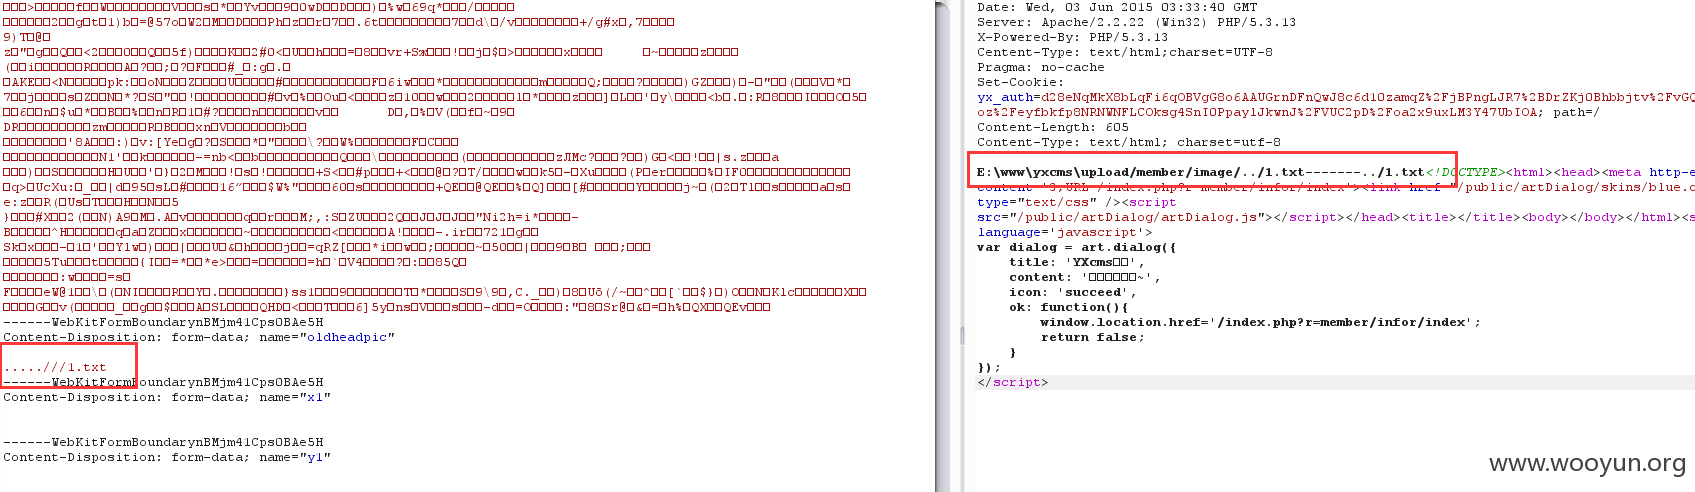The image size is (1695, 492).
Task: Click the 'Server: Apache/2.2.22 (Win32)' header line
Action: pos(1136,22)
